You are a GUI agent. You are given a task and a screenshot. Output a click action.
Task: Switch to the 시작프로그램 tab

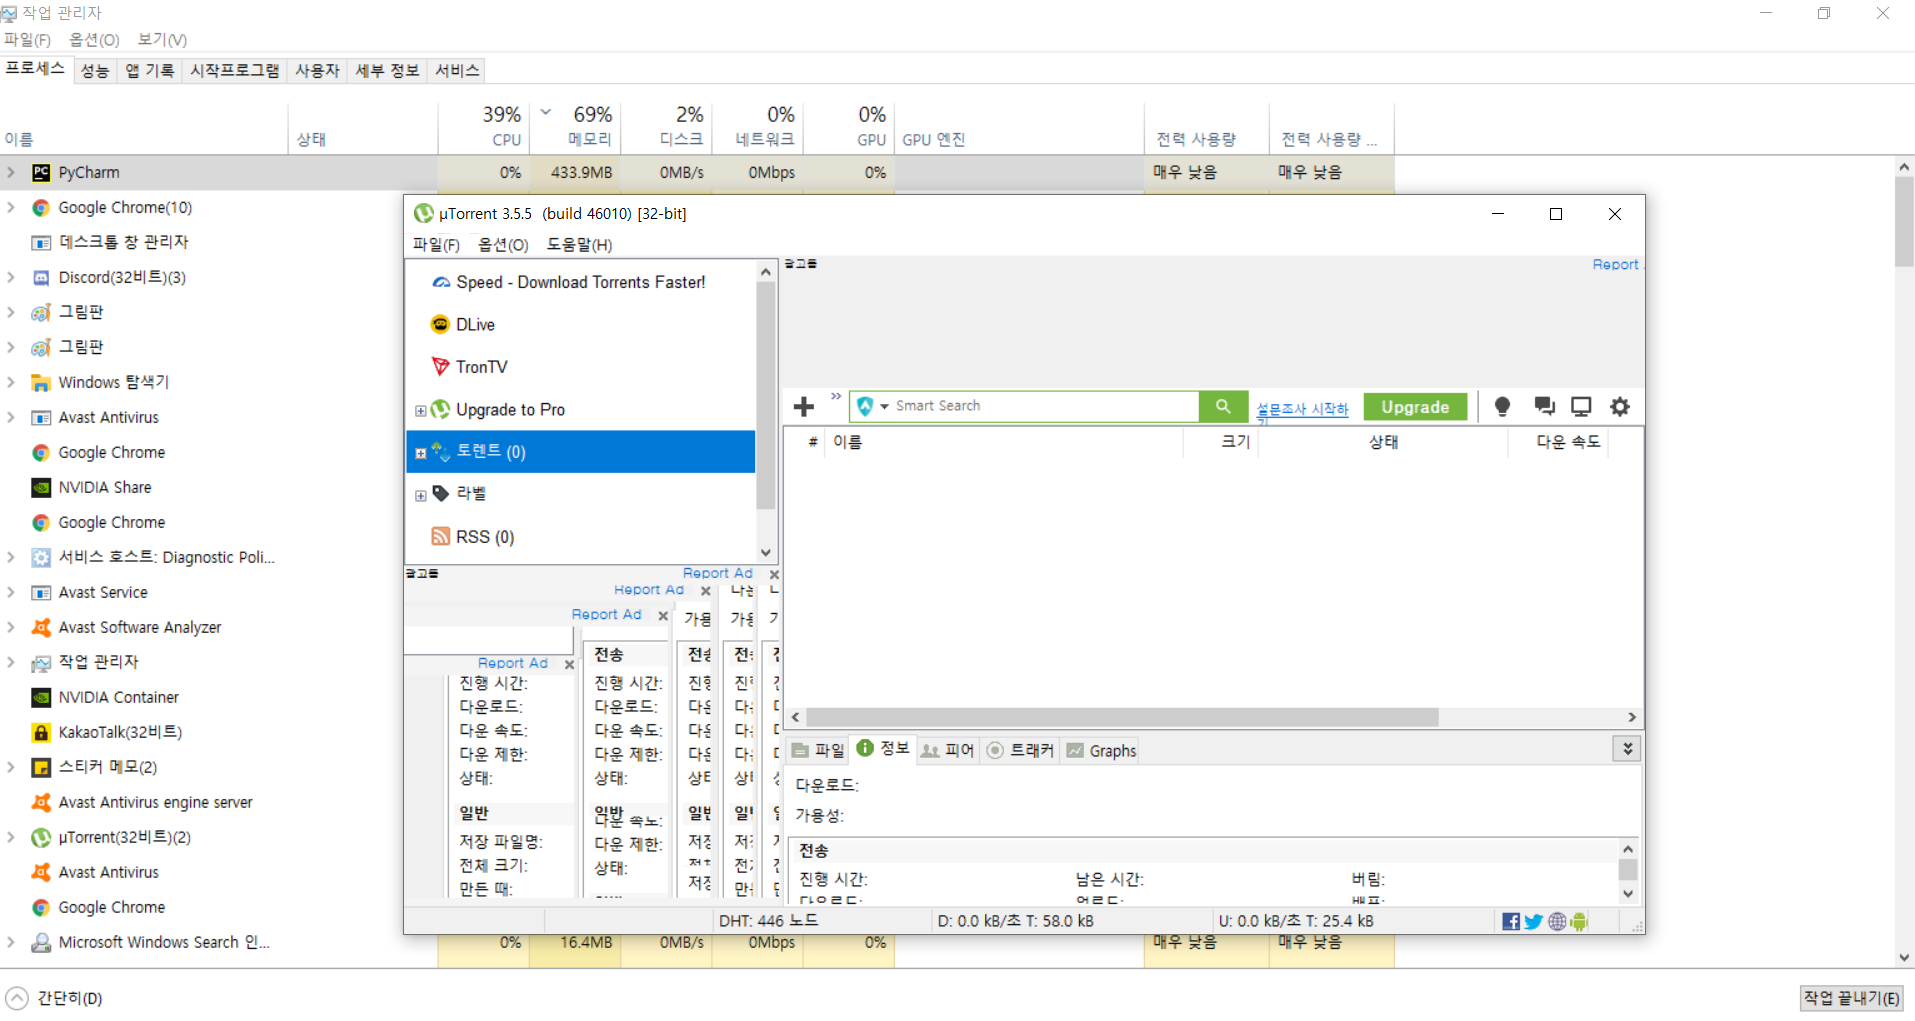[x=235, y=70]
